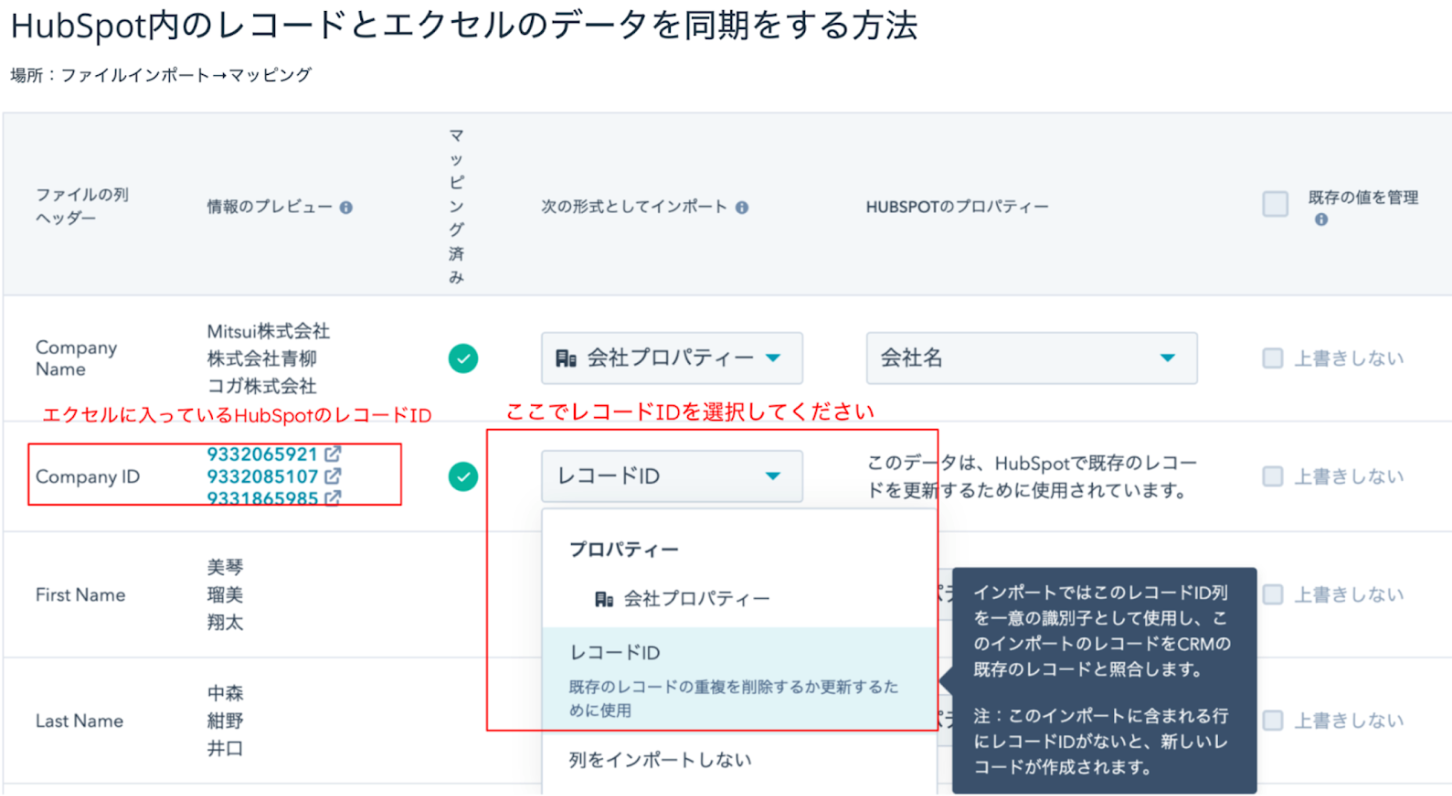
Task: Click First Name column header cell
Action: (x=80, y=594)
